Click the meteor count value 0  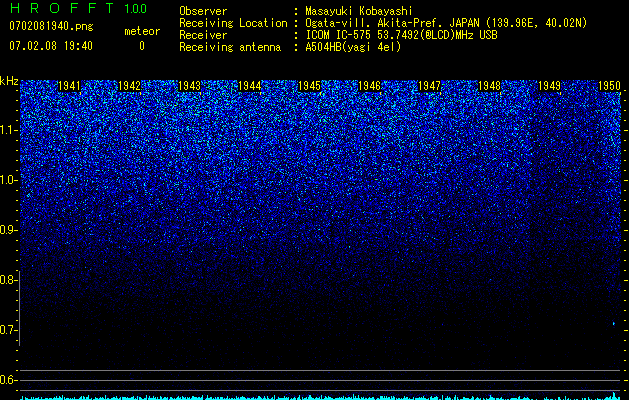coord(142,46)
